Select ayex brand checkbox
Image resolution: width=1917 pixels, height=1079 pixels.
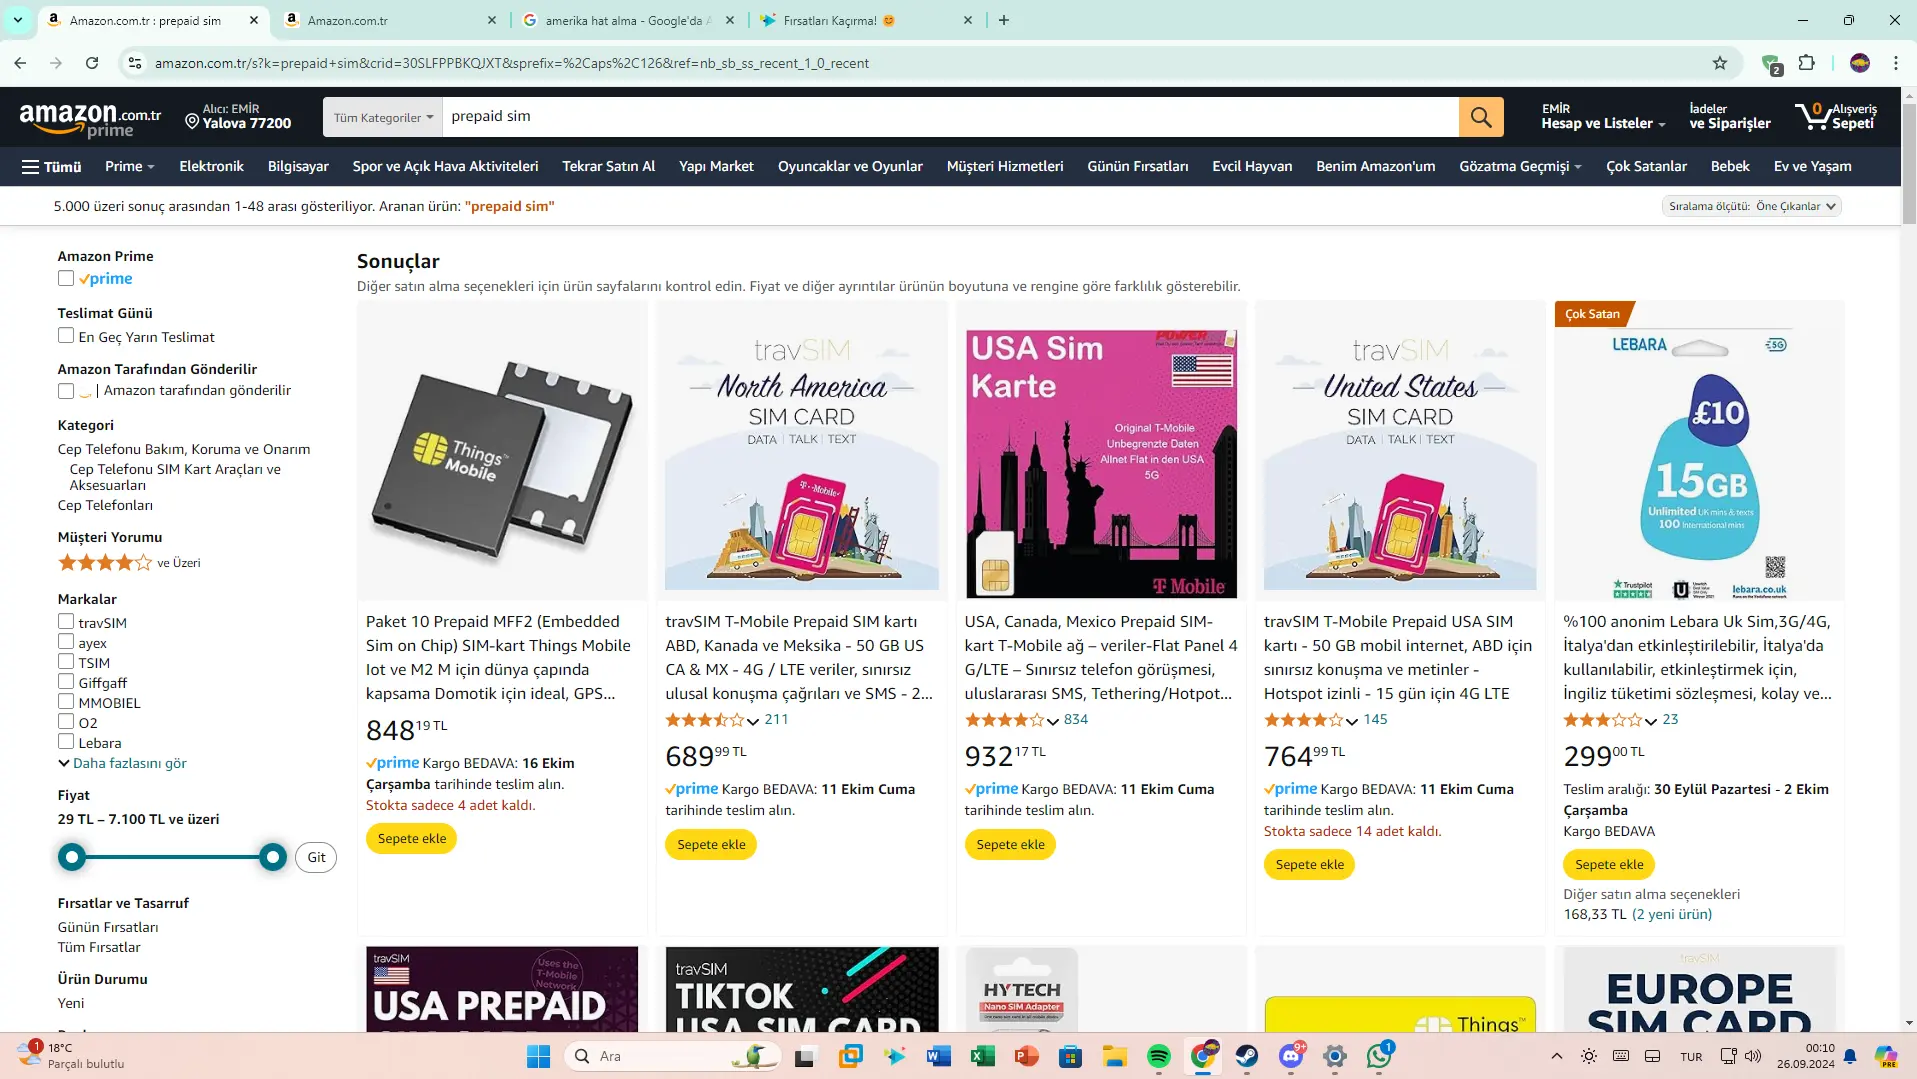tap(66, 642)
